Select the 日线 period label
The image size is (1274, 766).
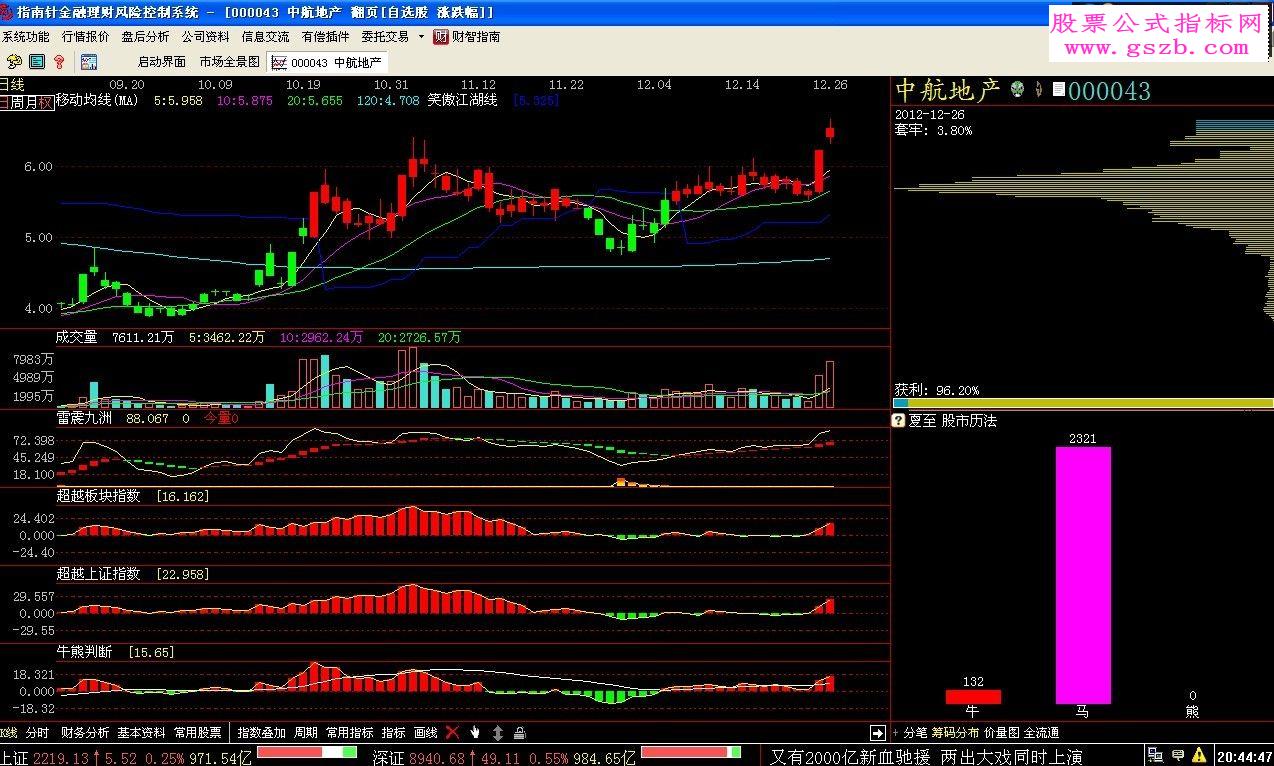[12, 85]
